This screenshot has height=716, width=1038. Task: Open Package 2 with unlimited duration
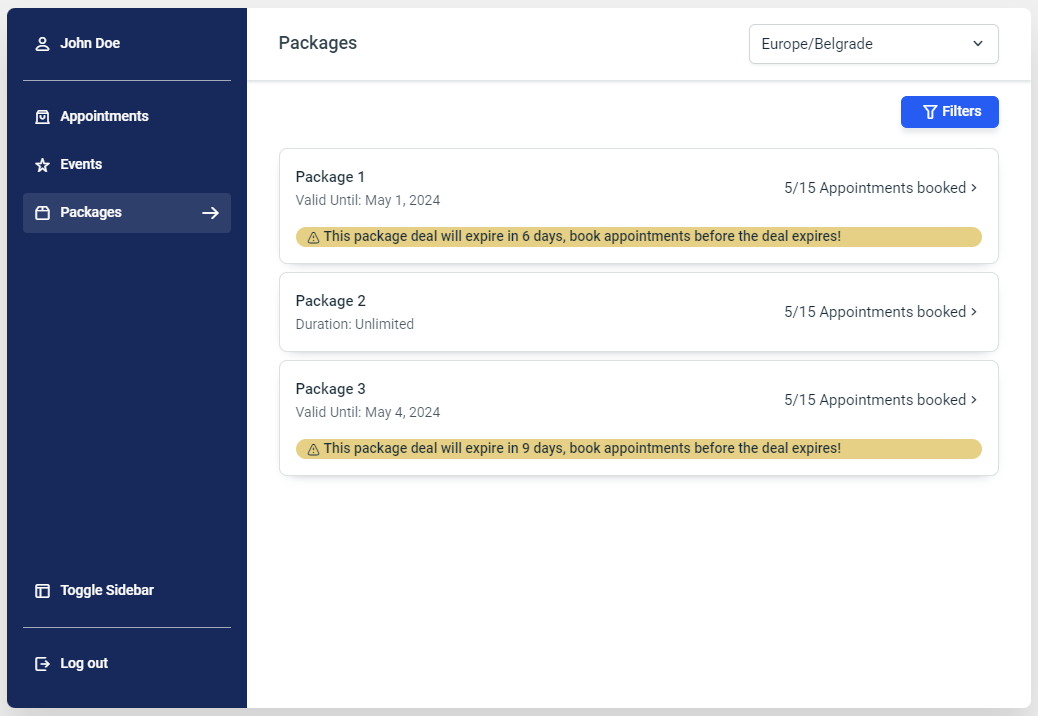[x=639, y=311]
